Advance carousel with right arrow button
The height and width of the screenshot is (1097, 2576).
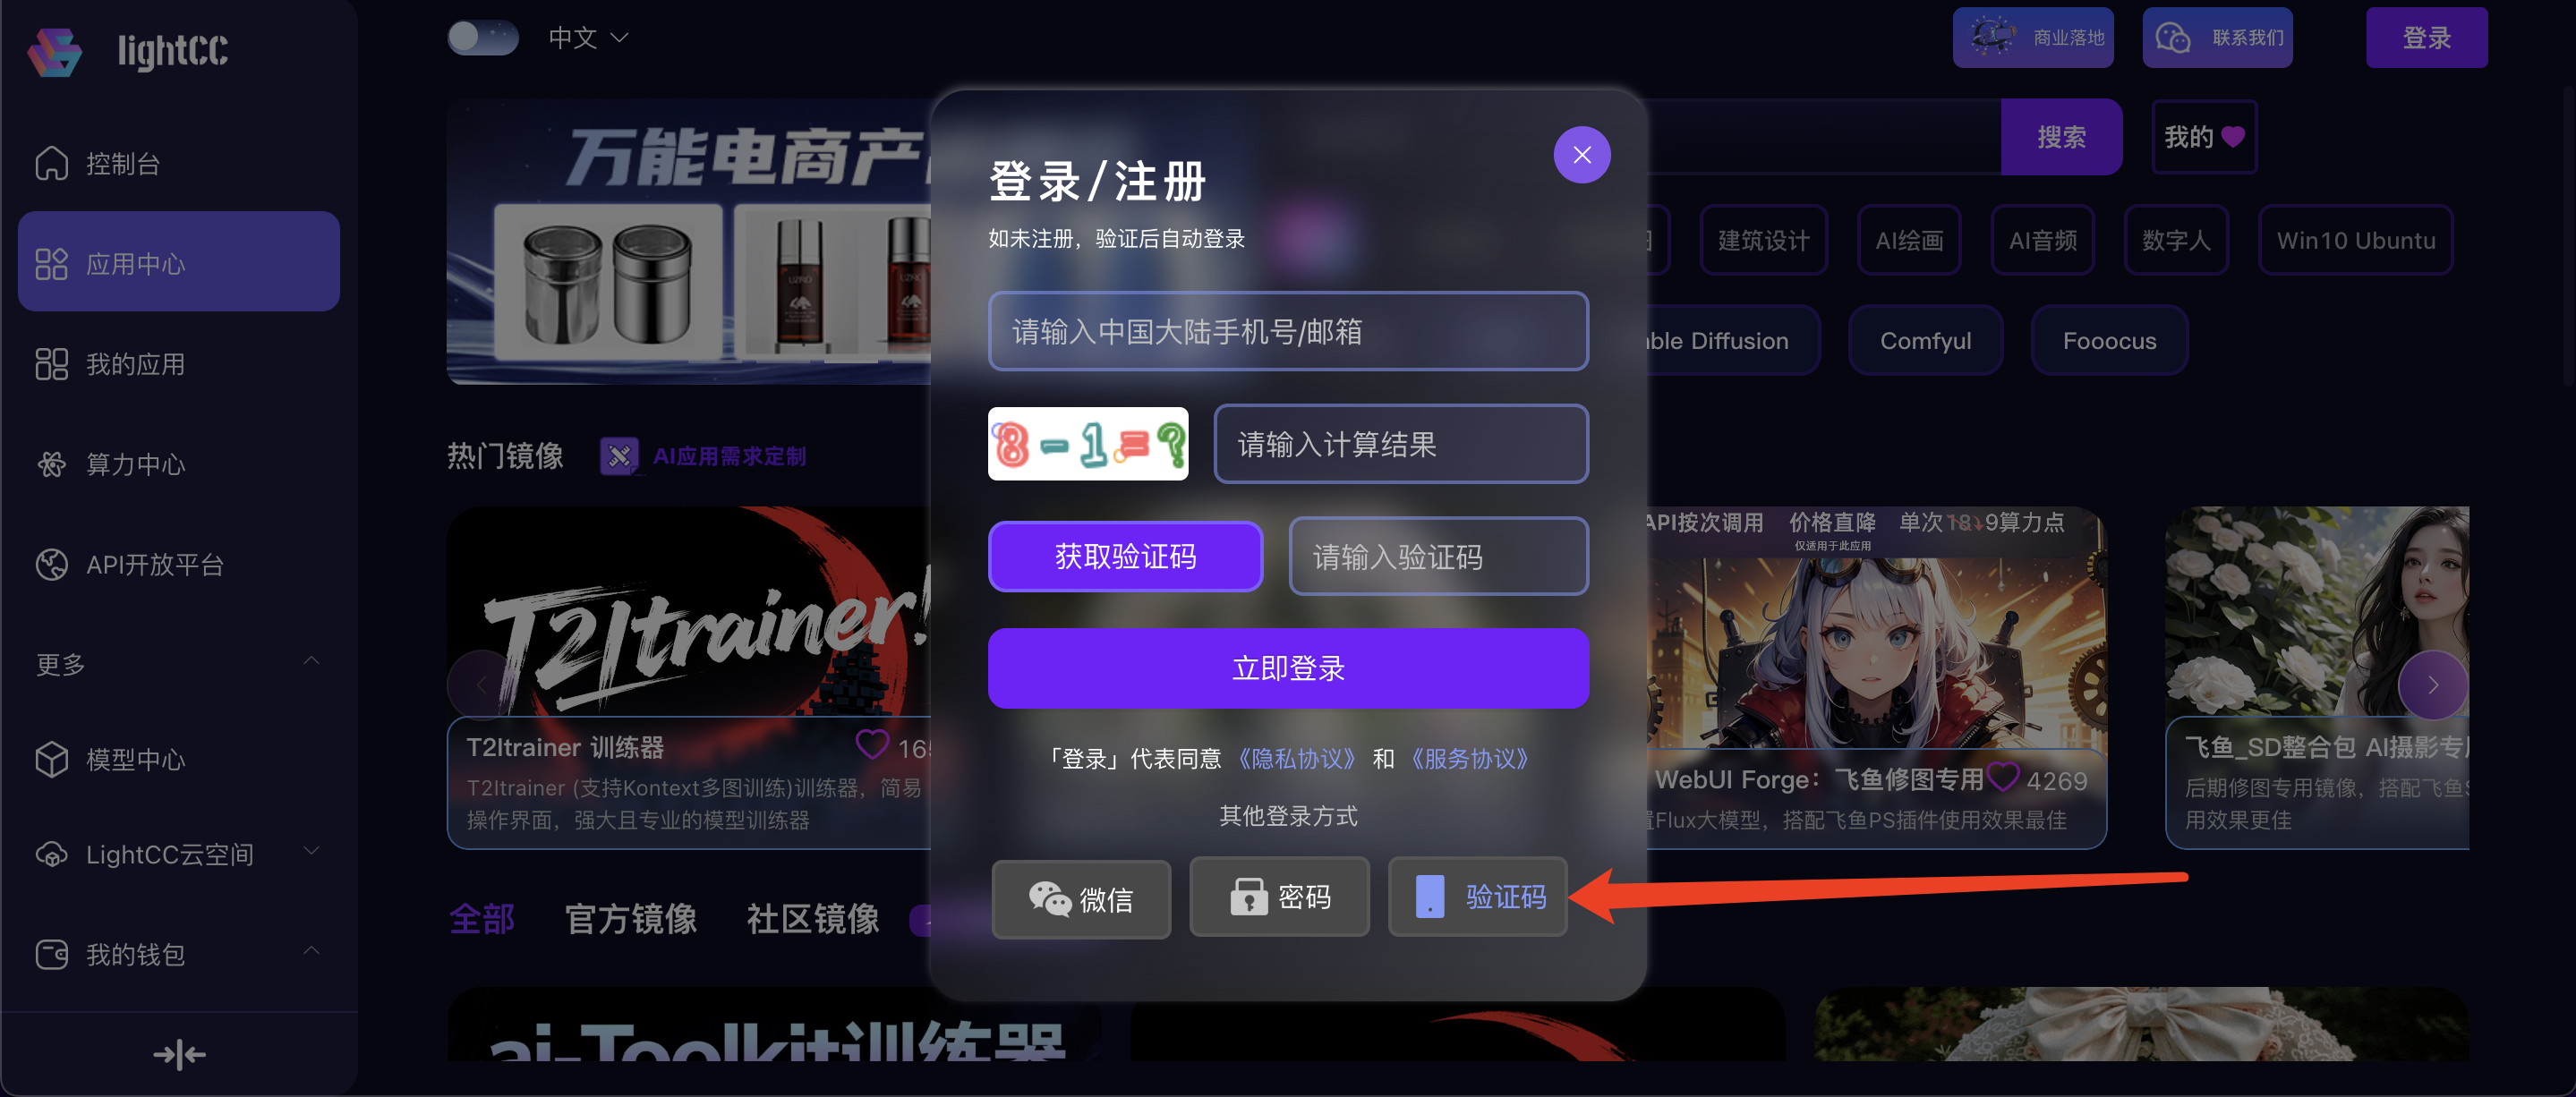(2433, 685)
